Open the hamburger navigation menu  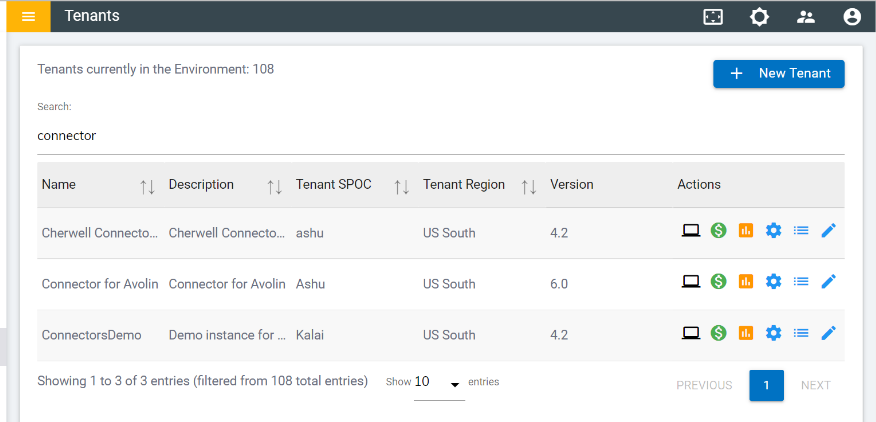tap(28, 16)
